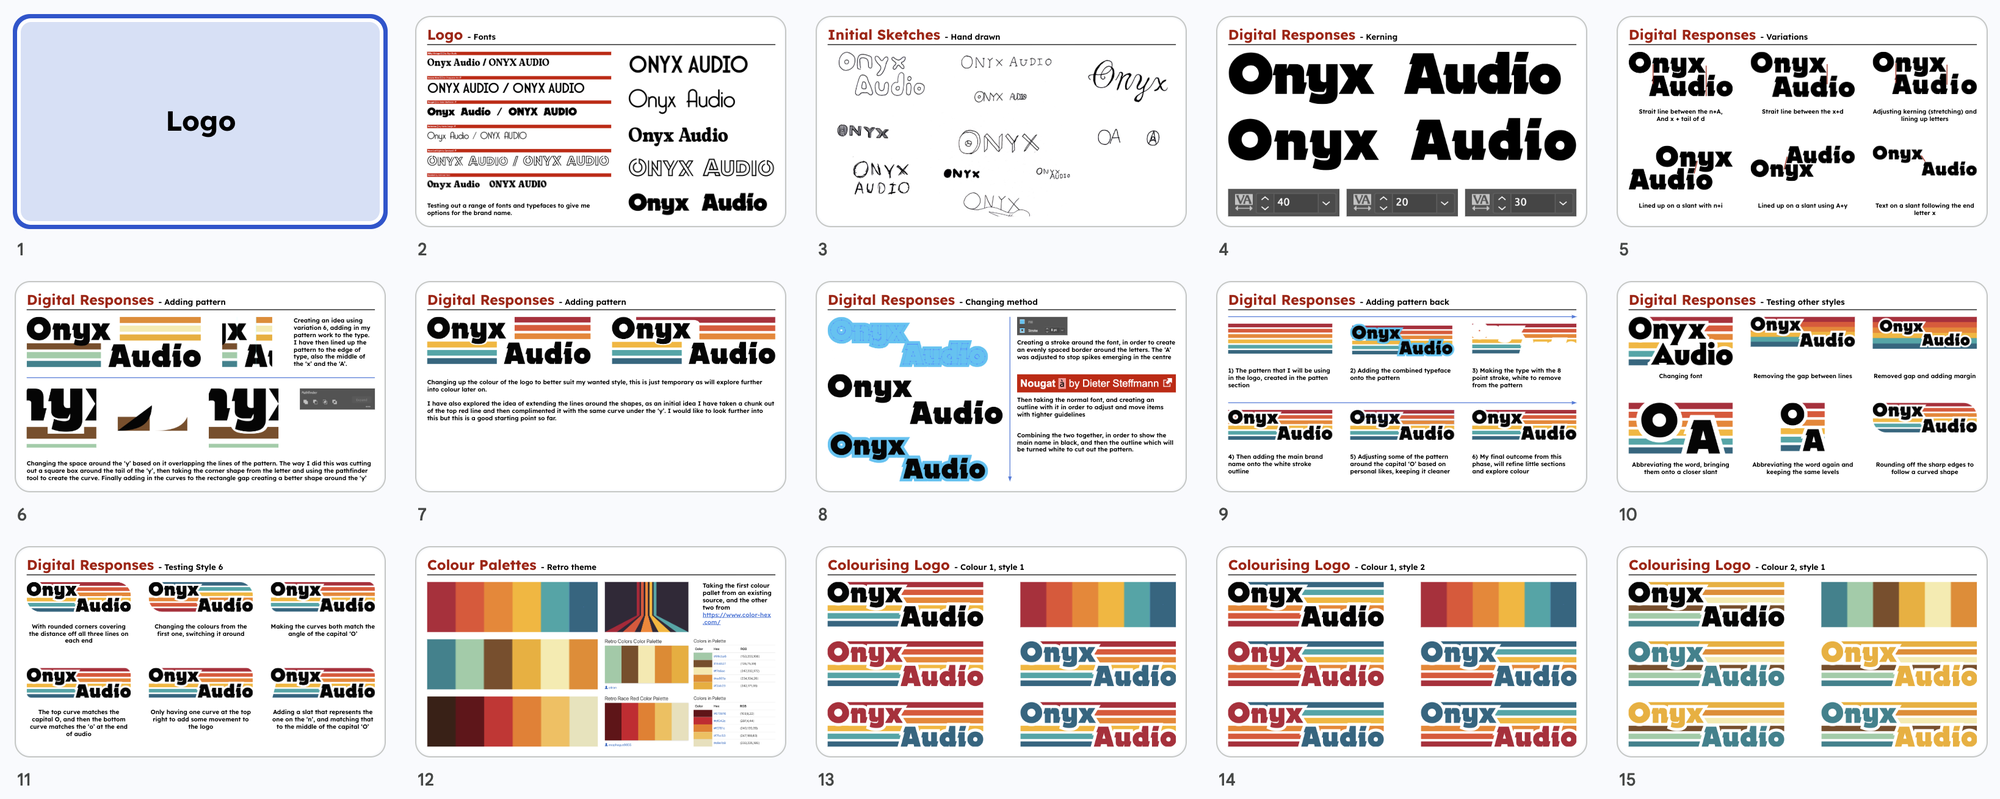Image resolution: width=2000 pixels, height=799 pixels.
Task: Open slide 14 Colour 1, style 2
Action: coord(1401,651)
